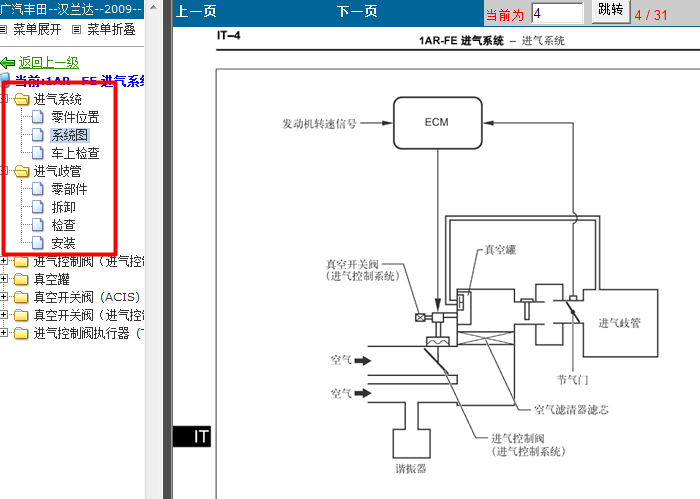Click the 真空开关阀（进气控 folder icon

[21, 315]
